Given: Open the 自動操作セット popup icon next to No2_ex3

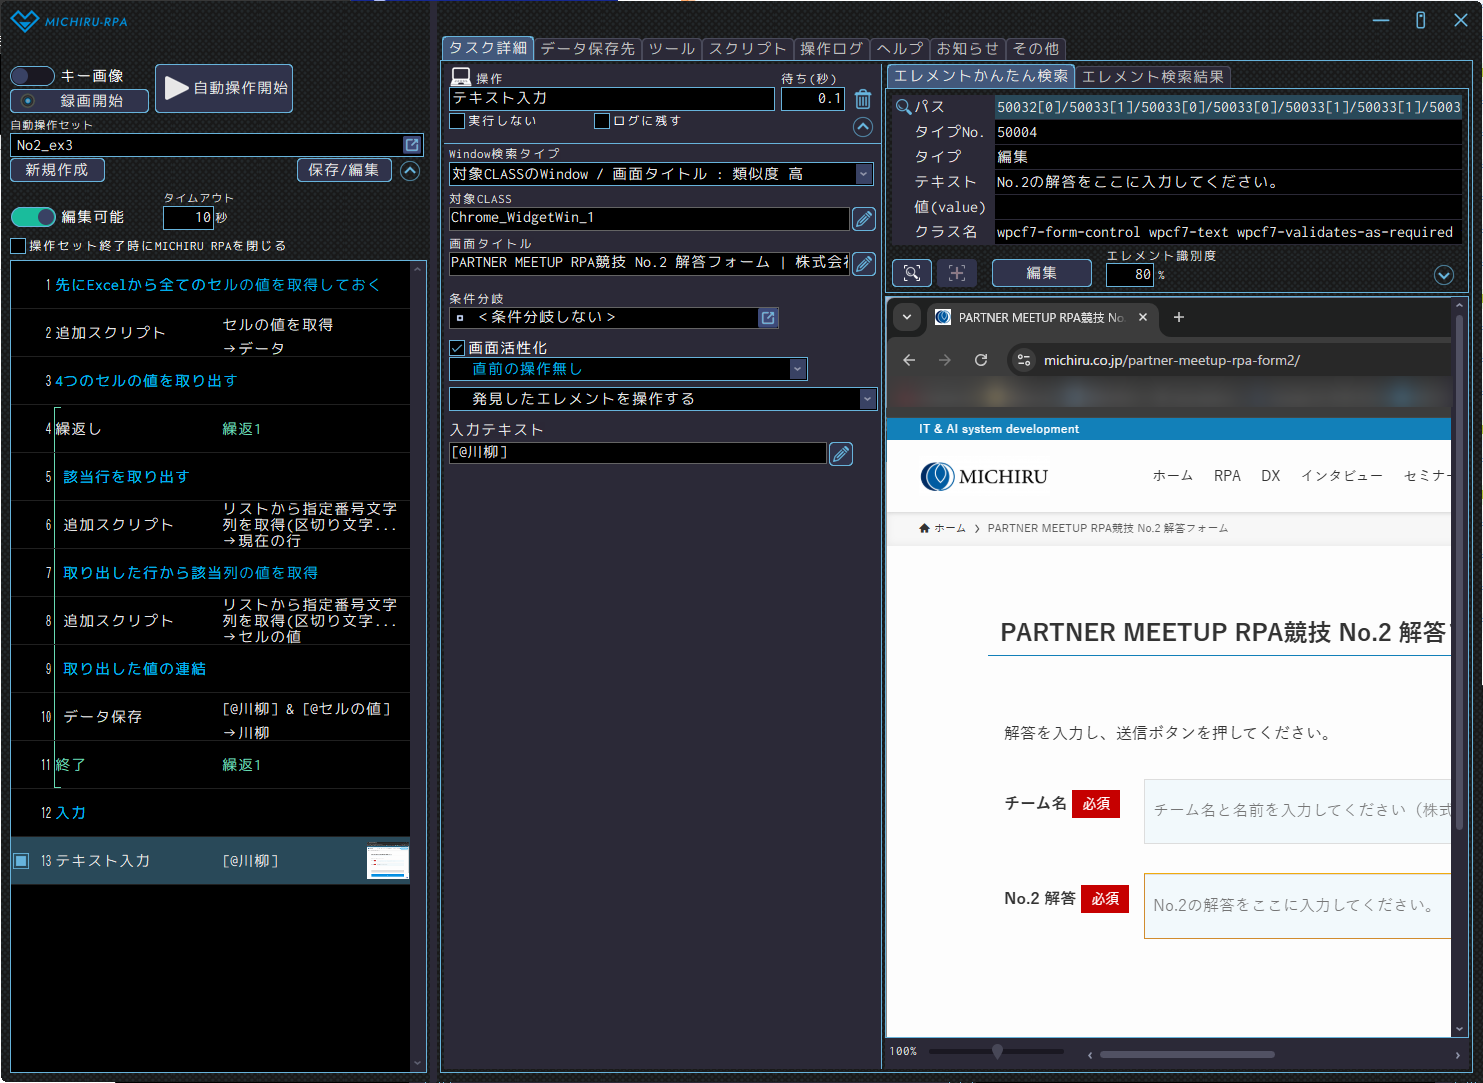Looking at the screenshot, I should [x=411, y=145].
